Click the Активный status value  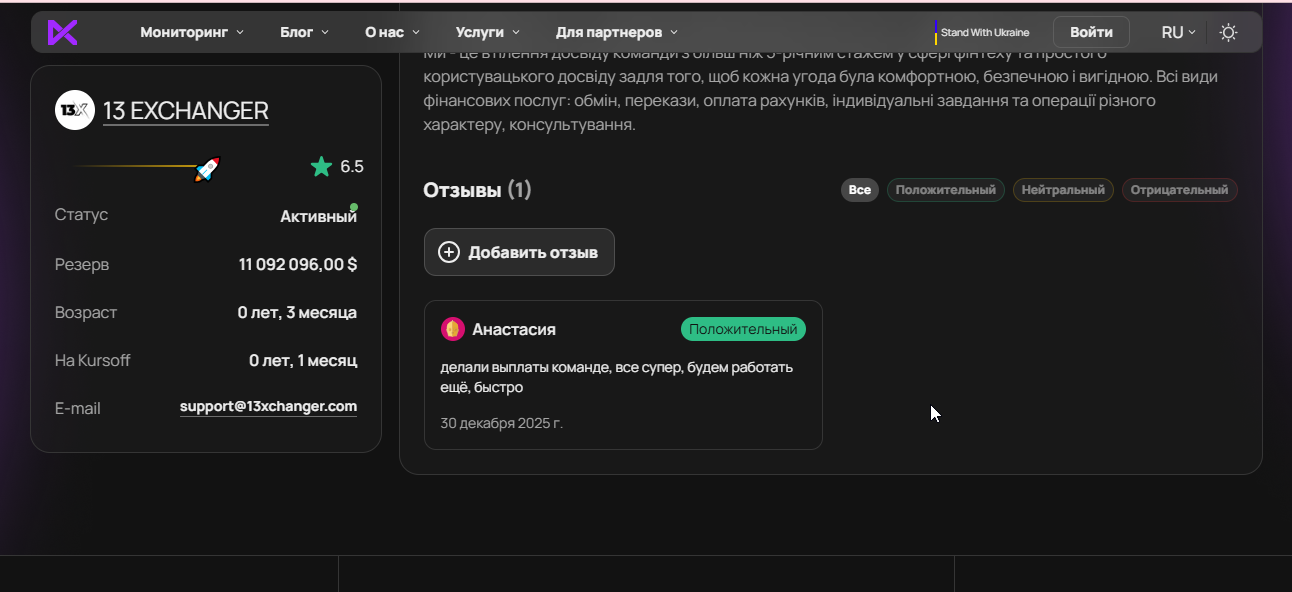(x=318, y=216)
